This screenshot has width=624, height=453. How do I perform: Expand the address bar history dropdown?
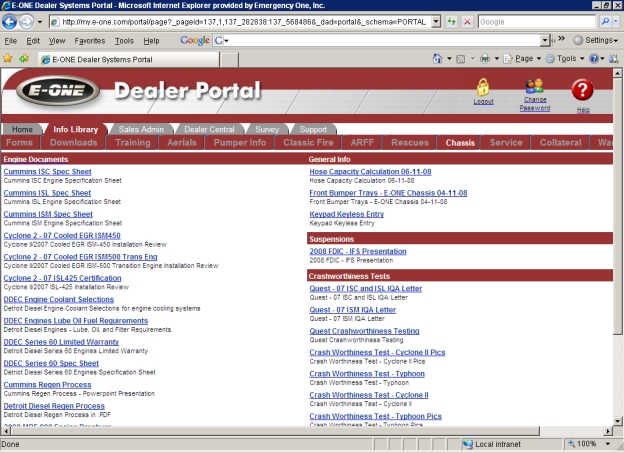(436, 21)
